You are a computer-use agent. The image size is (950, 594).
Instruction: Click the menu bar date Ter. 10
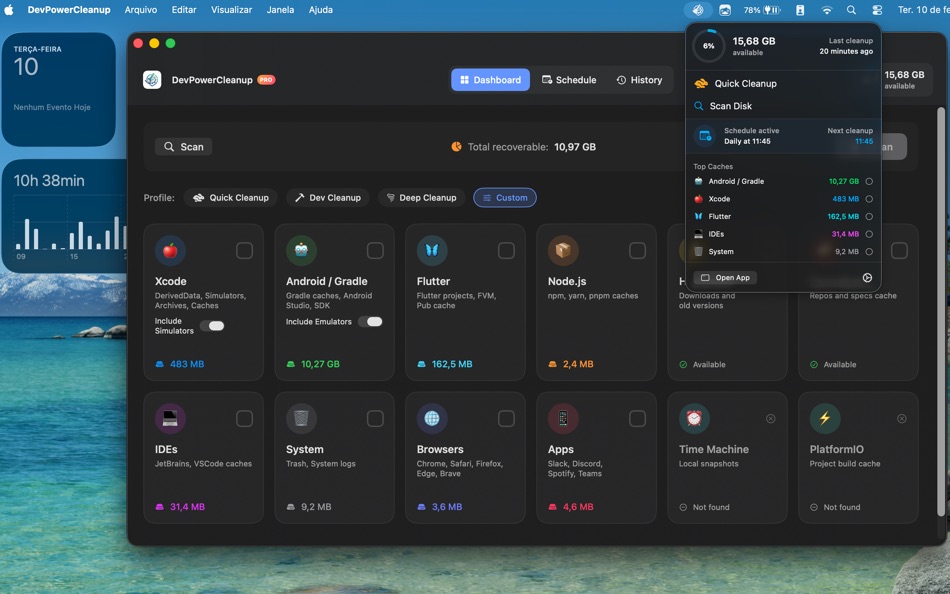coord(923,10)
